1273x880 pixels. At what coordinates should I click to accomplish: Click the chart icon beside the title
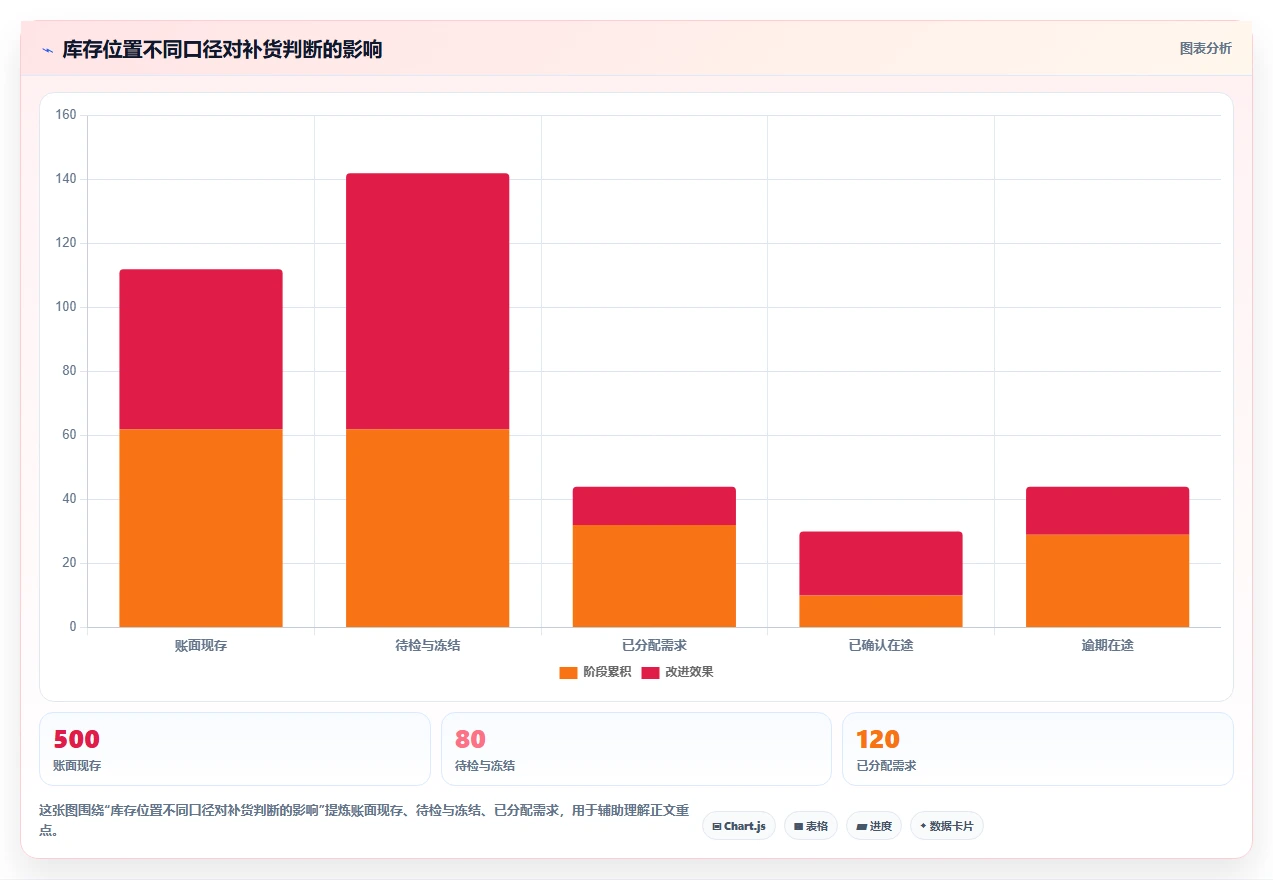tap(47, 50)
